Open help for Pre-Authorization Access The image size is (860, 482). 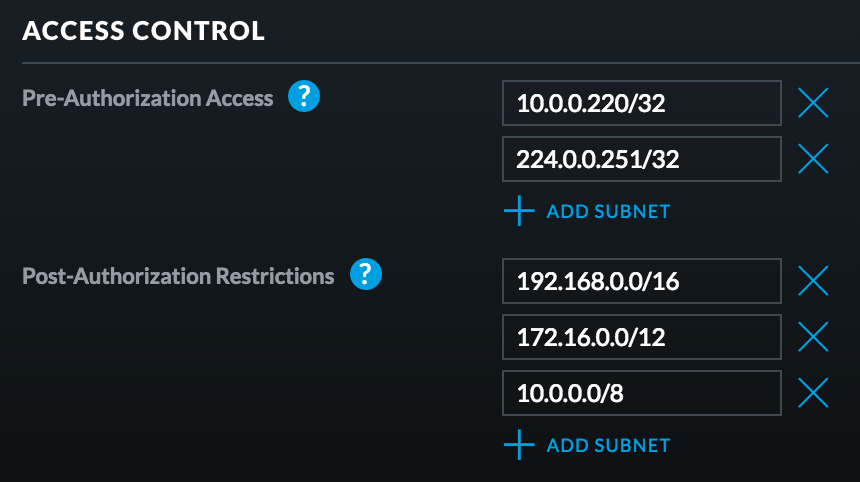pyautogui.click(x=304, y=97)
